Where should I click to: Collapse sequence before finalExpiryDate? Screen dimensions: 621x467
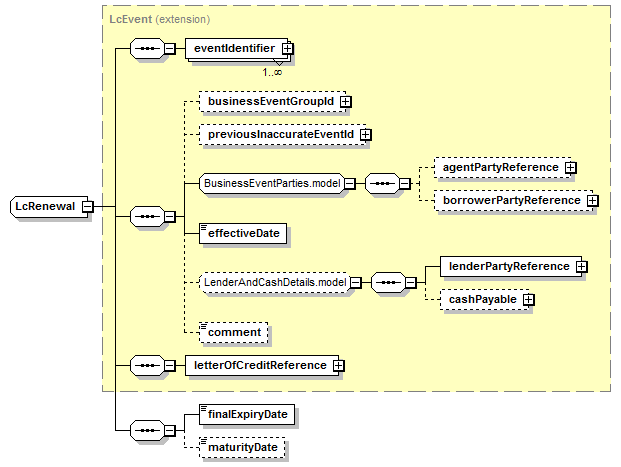170,430
